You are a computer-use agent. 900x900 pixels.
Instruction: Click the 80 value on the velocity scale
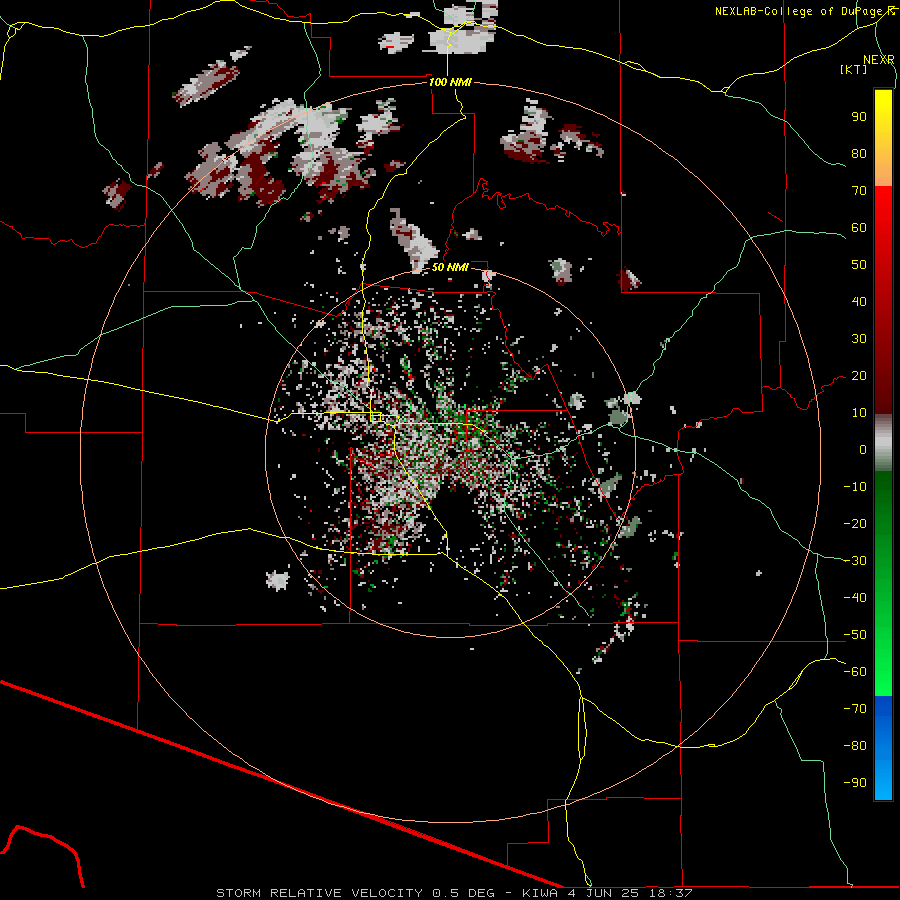859,153
